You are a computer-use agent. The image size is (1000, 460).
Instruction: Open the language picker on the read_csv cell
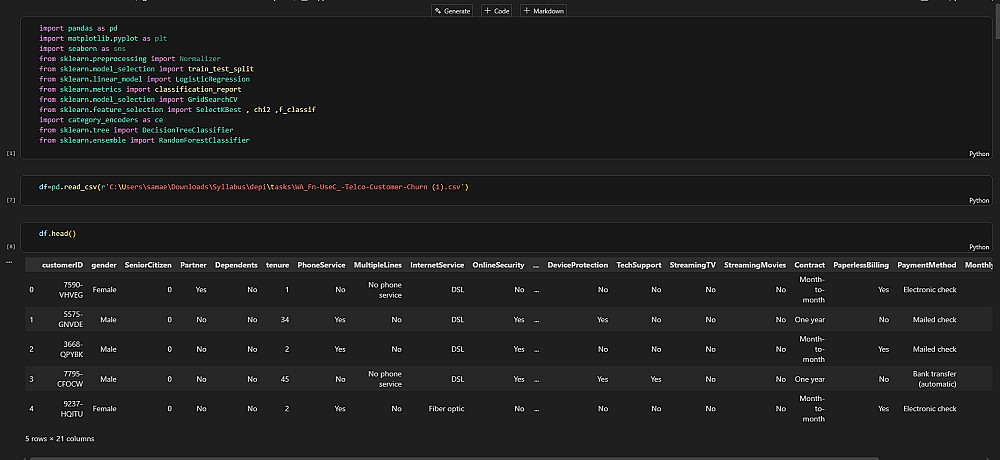pos(979,200)
